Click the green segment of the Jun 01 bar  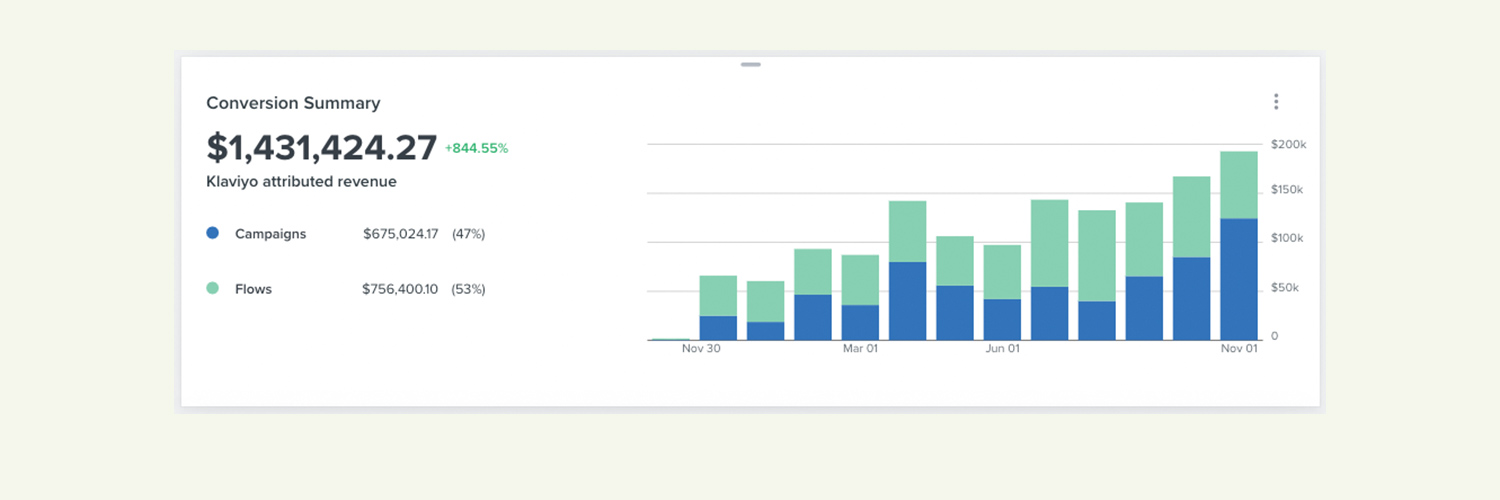(1002, 272)
